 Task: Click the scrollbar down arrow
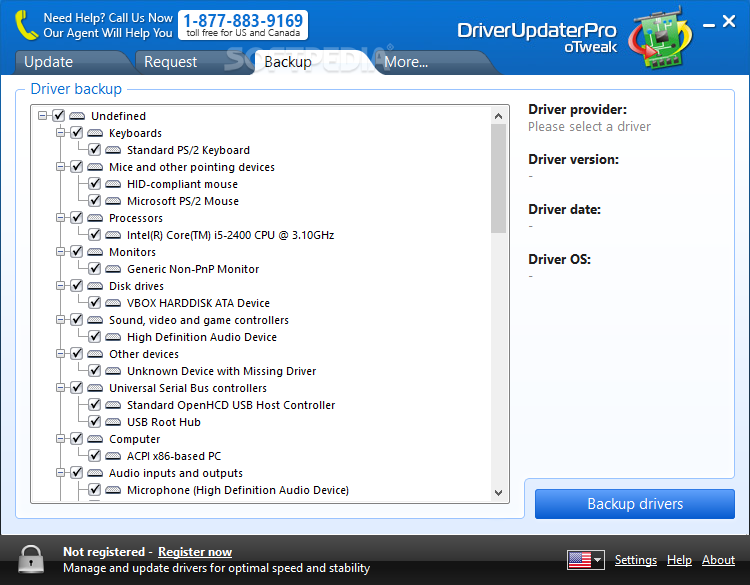pos(498,493)
